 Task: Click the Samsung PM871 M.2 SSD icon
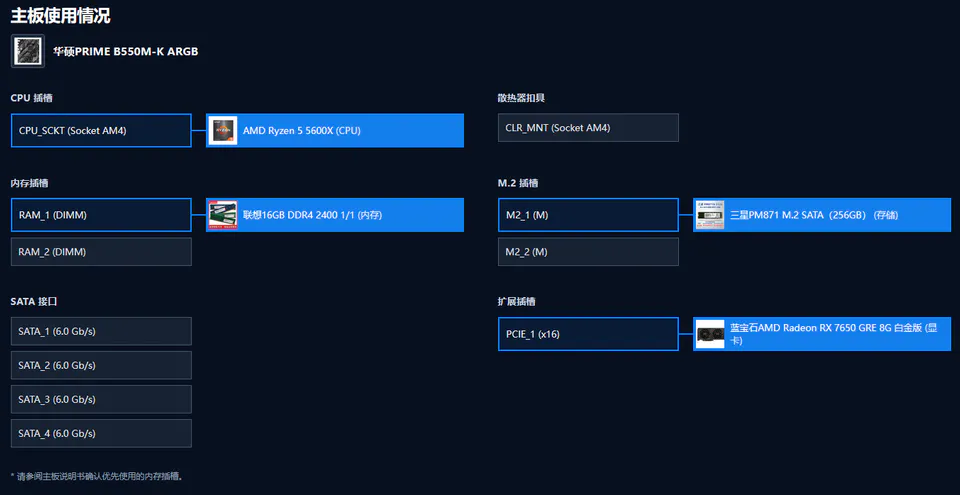pyautogui.click(x=710, y=215)
